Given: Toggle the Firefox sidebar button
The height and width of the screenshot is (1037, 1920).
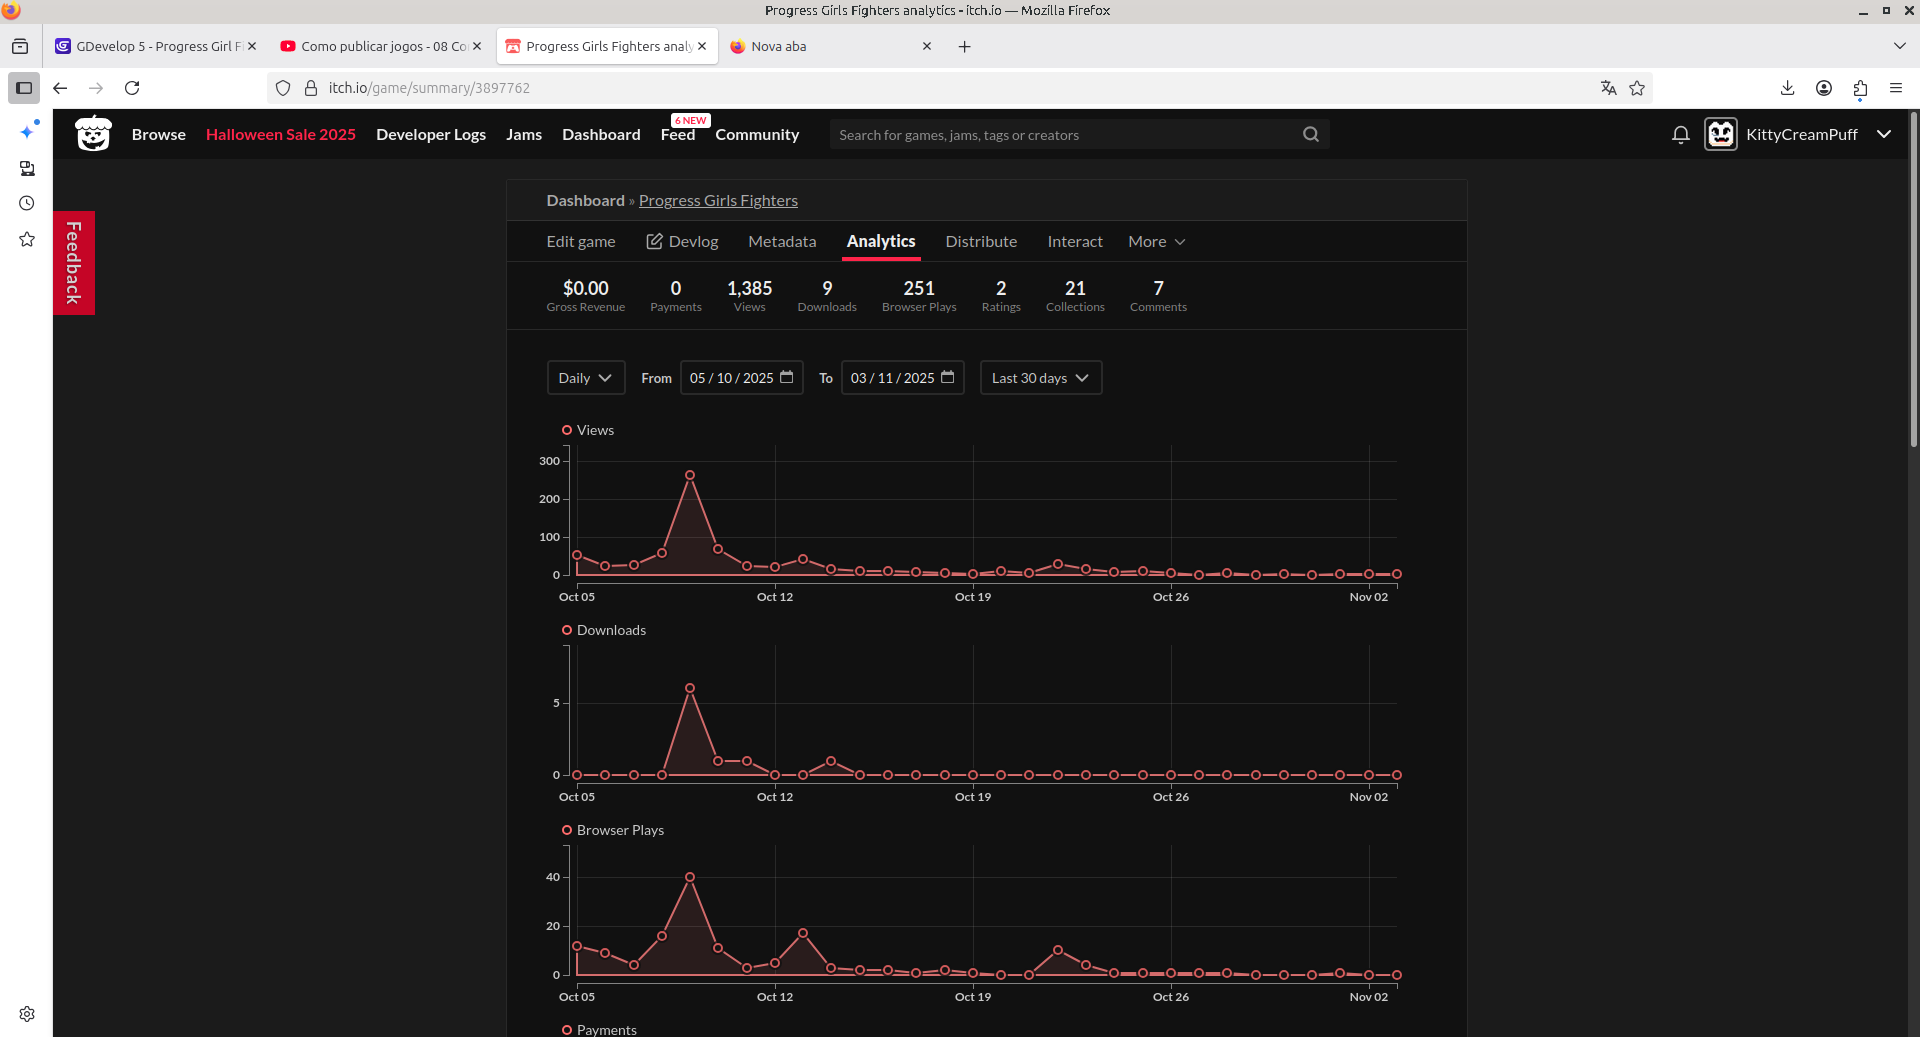Looking at the screenshot, I should [24, 88].
